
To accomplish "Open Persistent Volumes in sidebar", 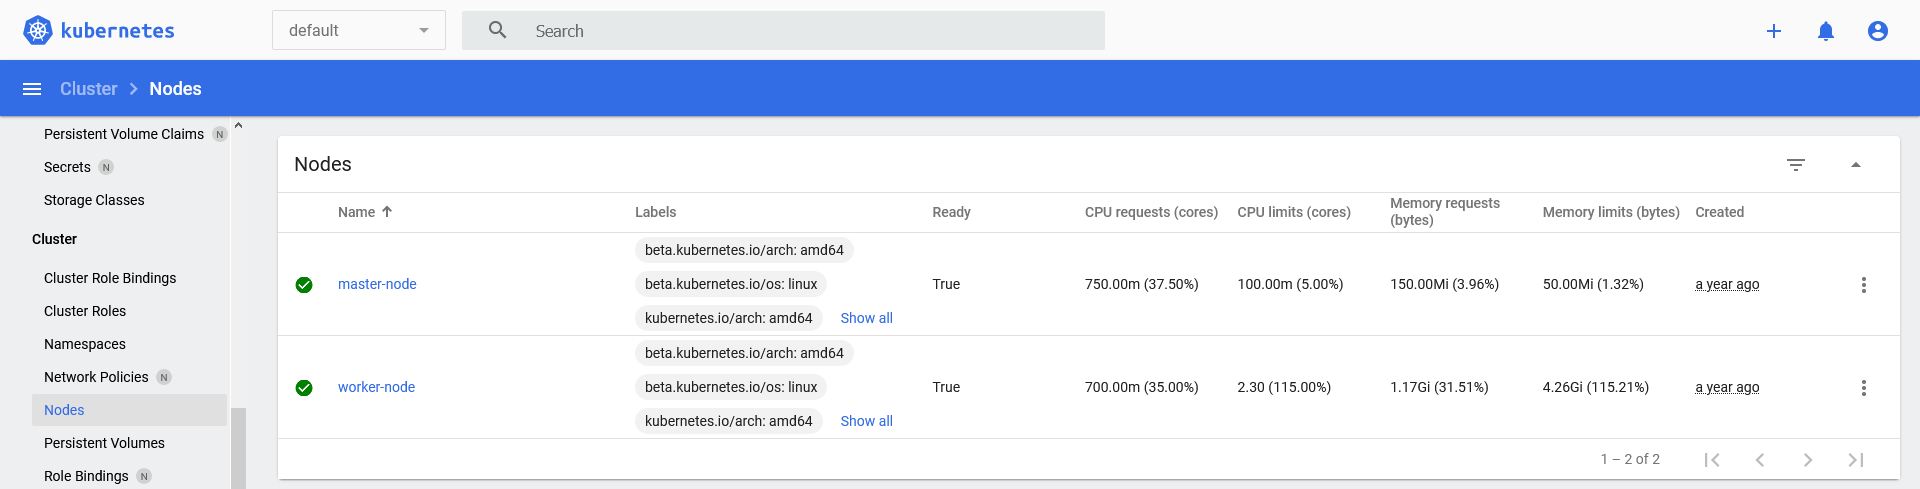I will pyautogui.click(x=104, y=443).
